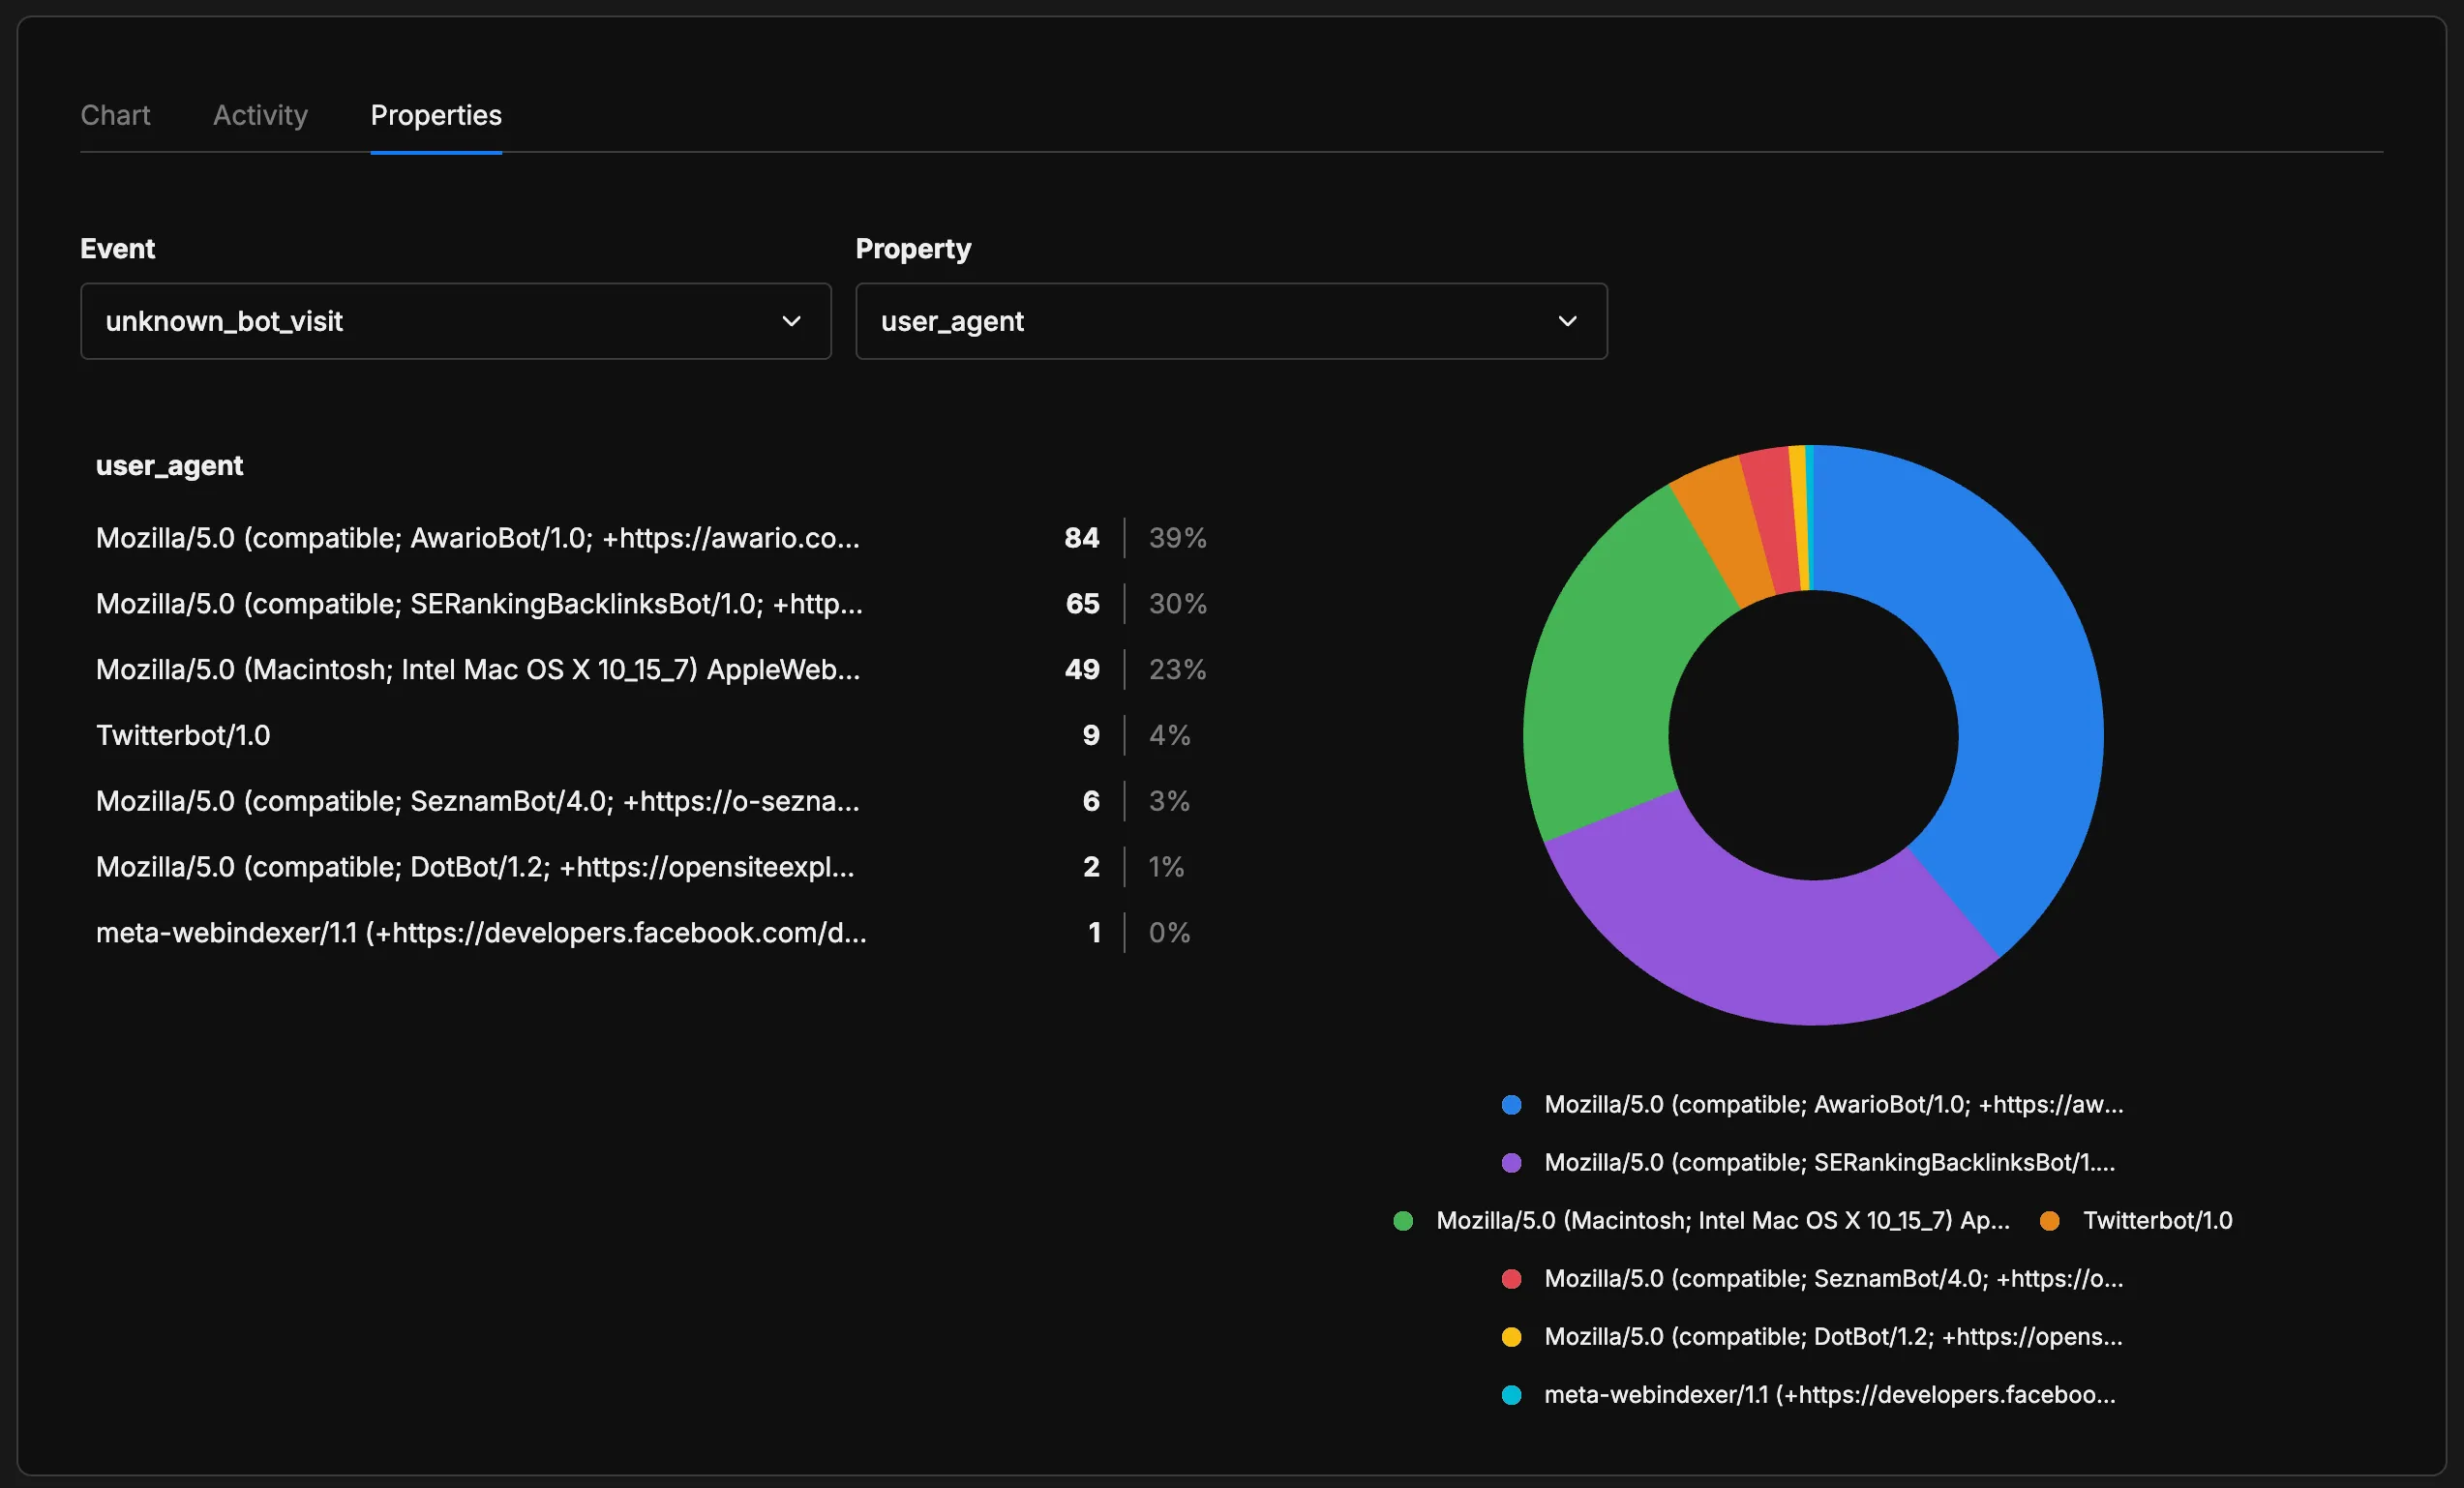2464x1488 pixels.
Task: Open the unknown_bot_visit Event dropdown
Action: [x=455, y=321]
